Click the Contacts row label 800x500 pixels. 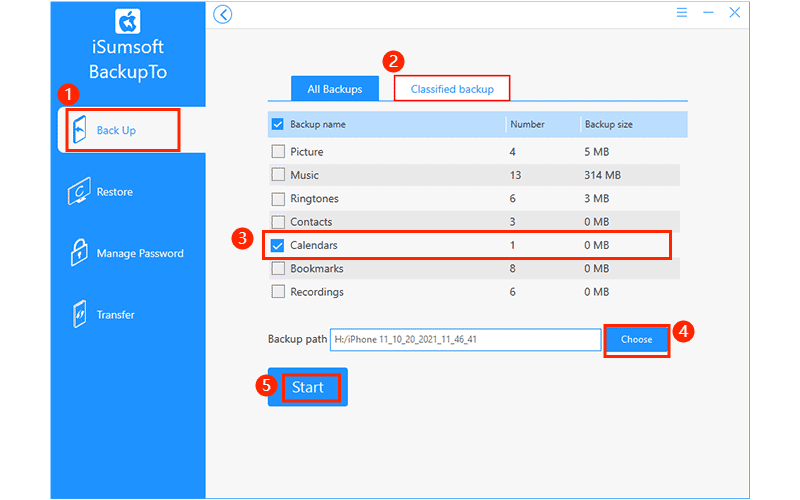pyautogui.click(x=311, y=222)
